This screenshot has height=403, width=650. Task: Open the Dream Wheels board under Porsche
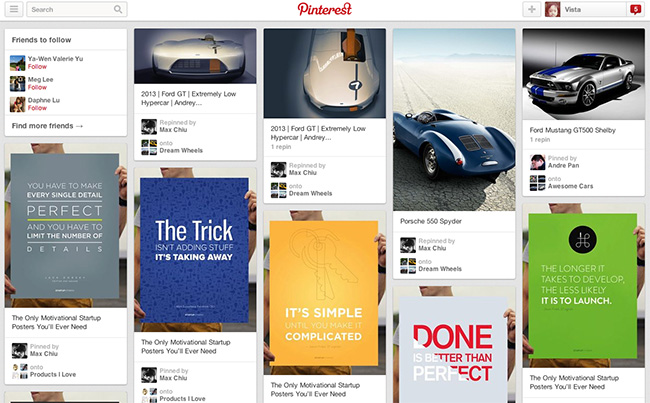[x=440, y=269]
